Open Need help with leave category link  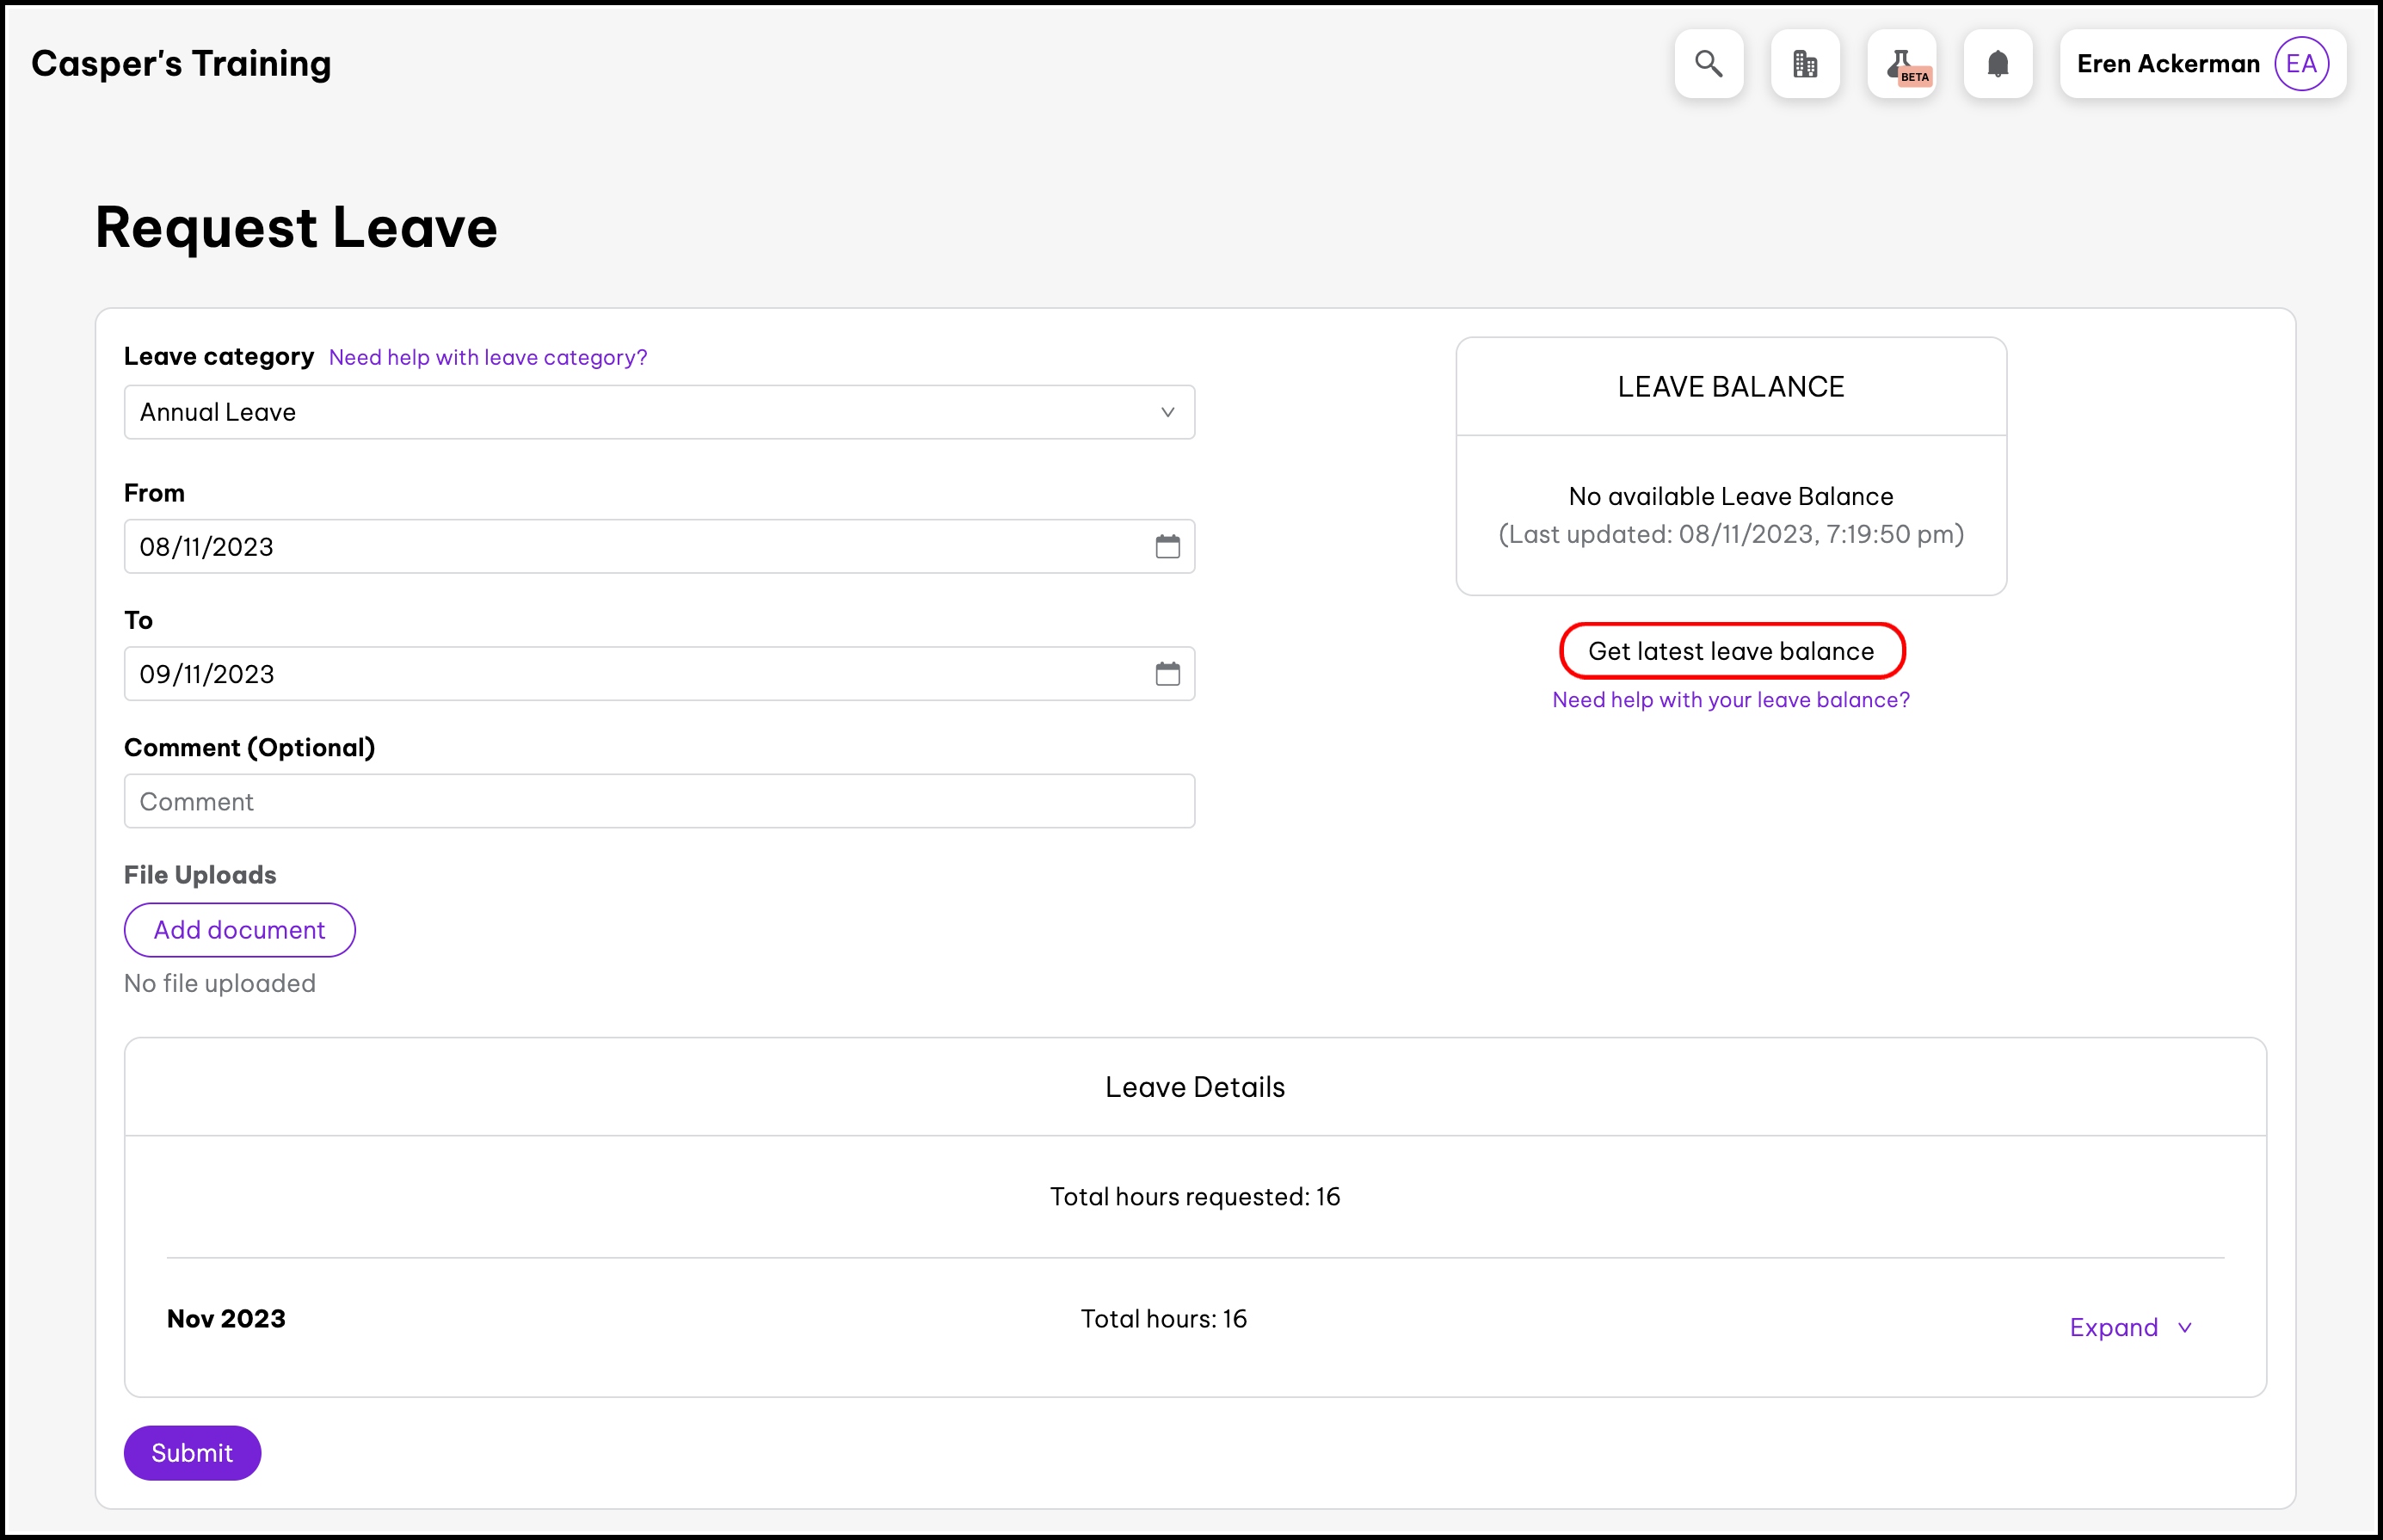(488, 357)
